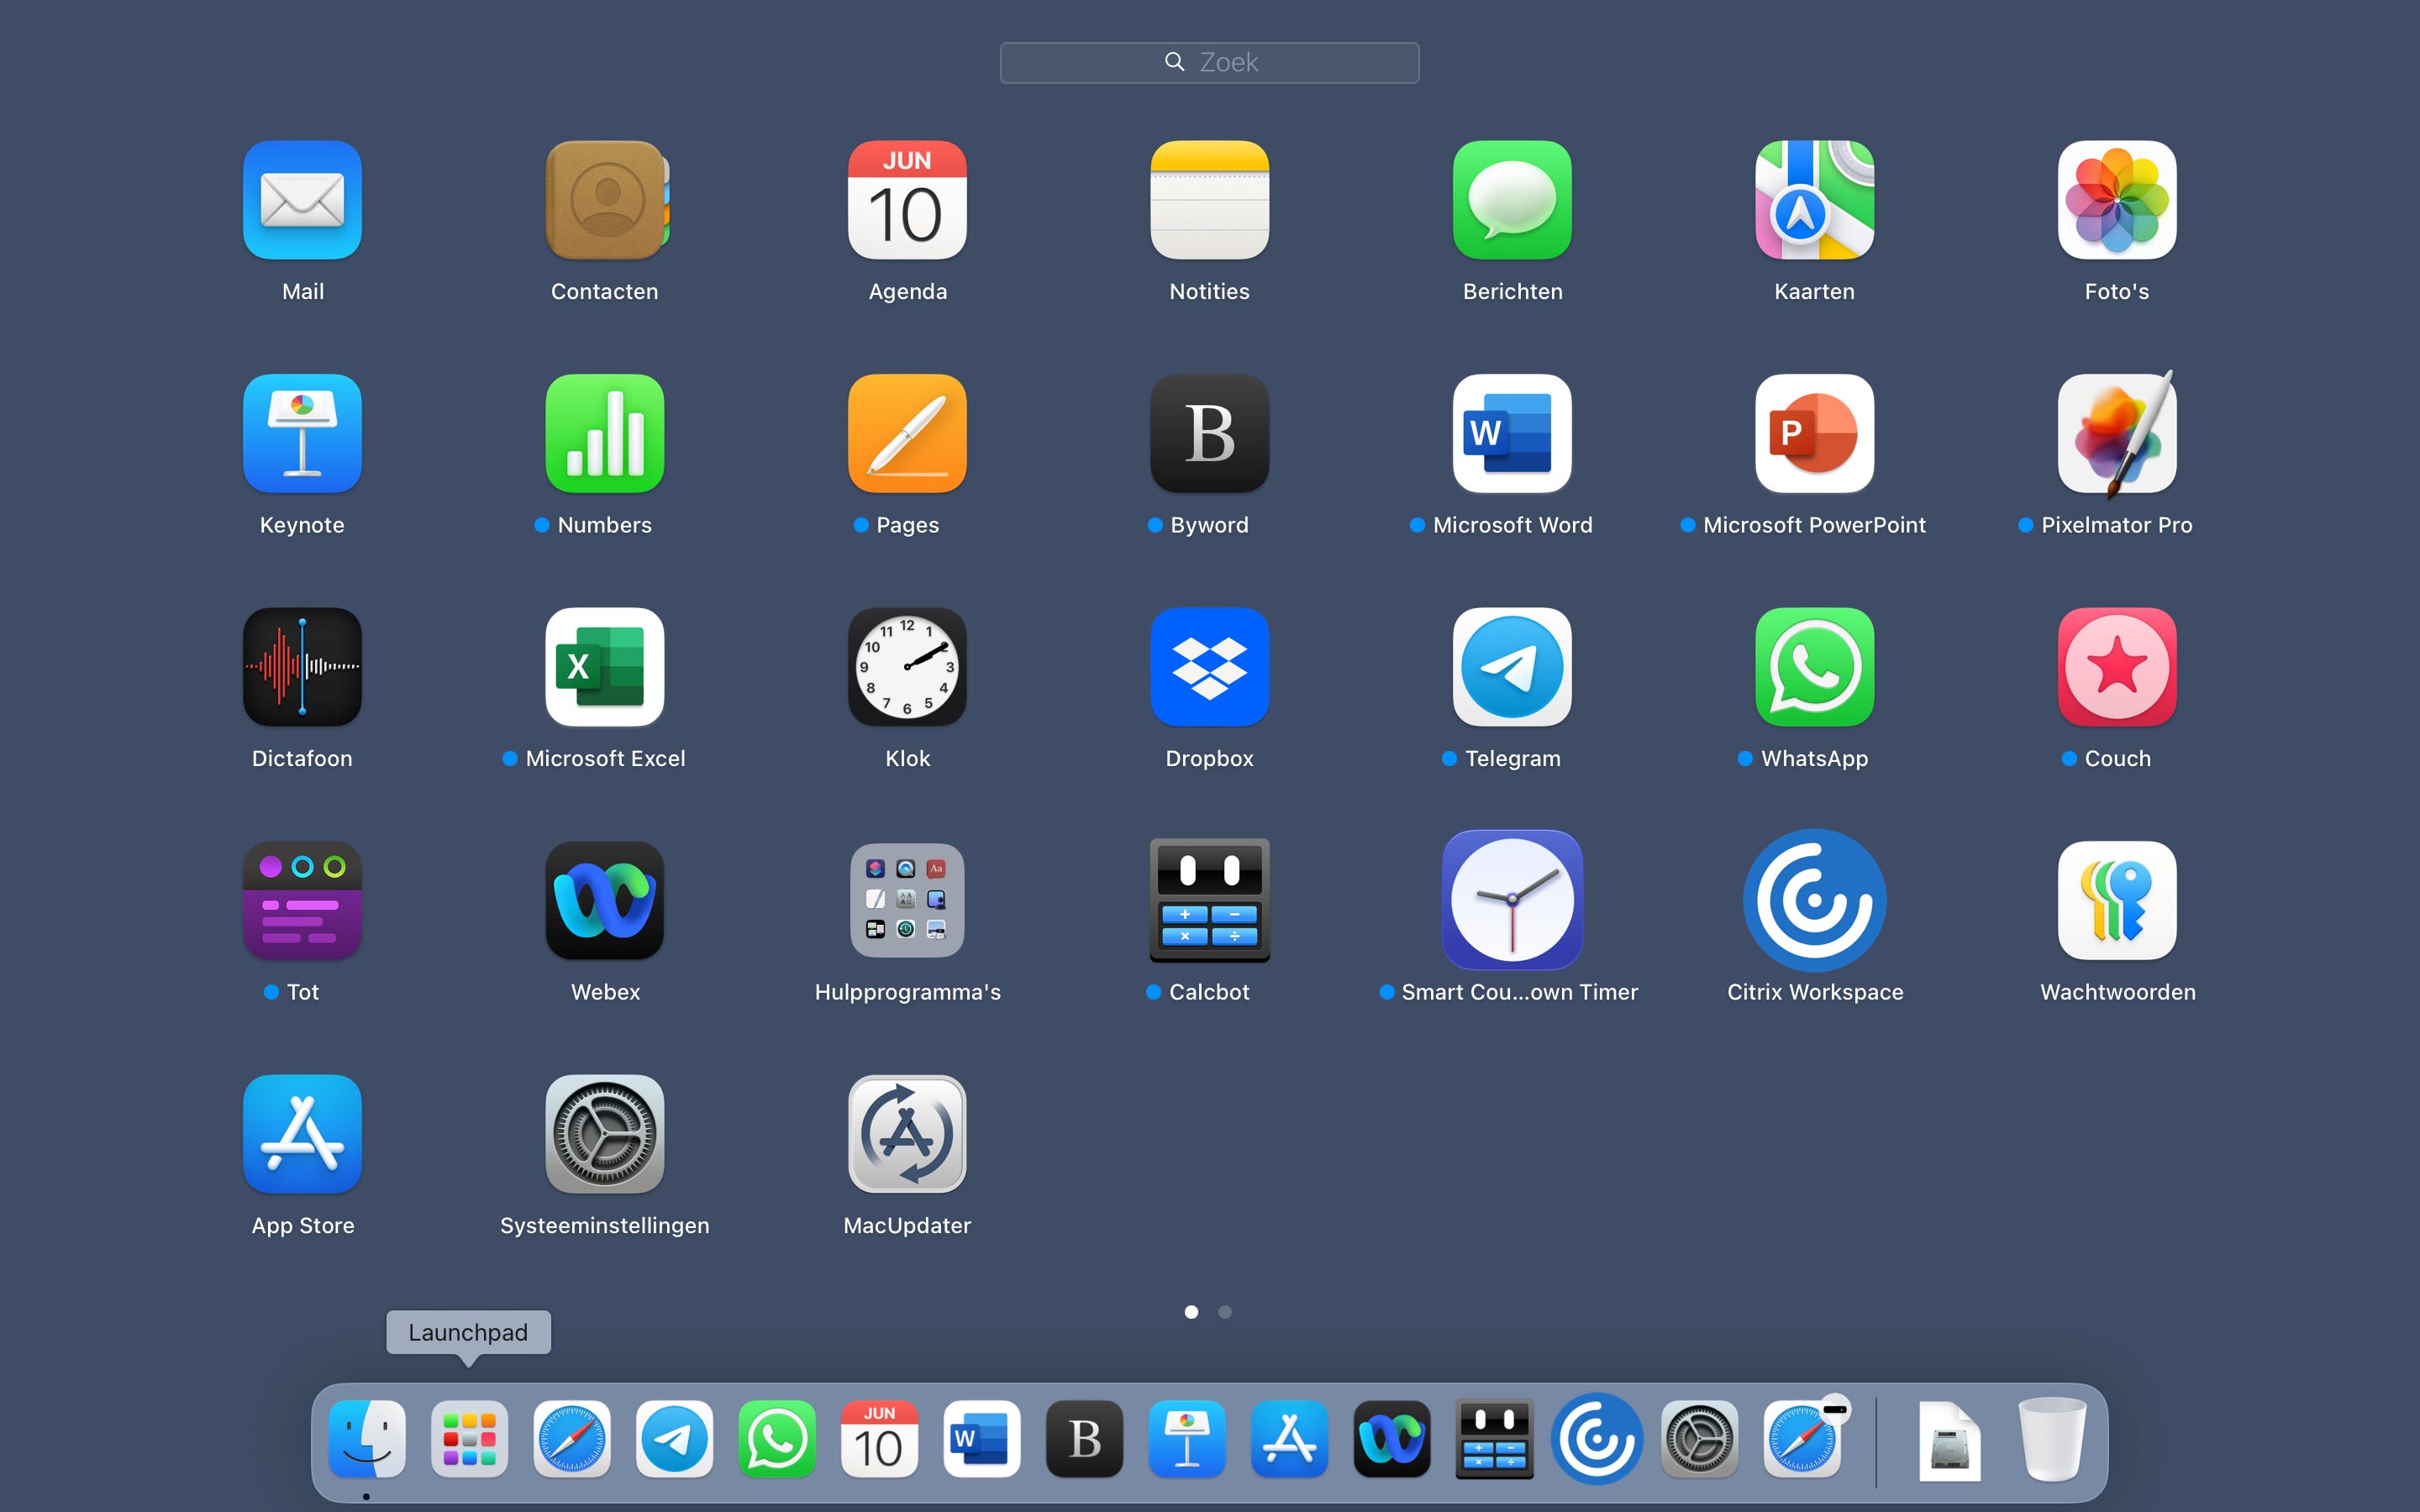This screenshot has width=2420, height=1512.
Task: Open Finder in the Dock
Action: click(x=367, y=1439)
